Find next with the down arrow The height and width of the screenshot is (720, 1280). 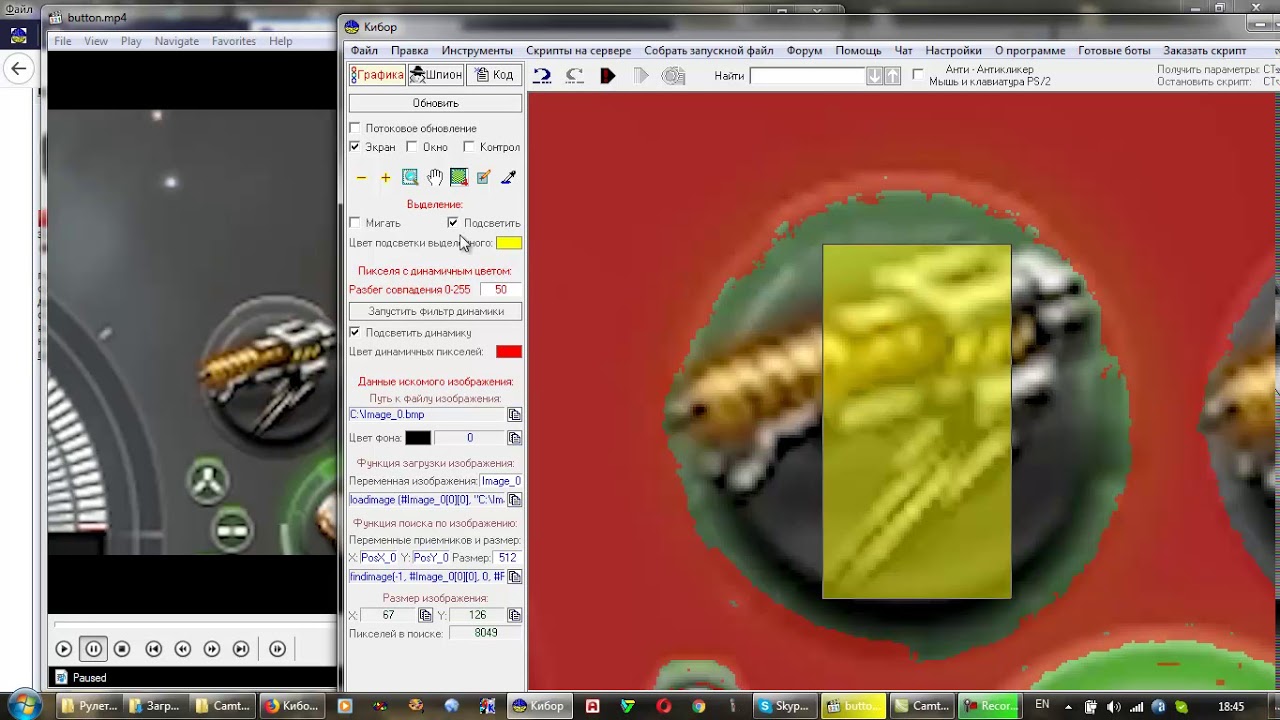[x=874, y=76]
